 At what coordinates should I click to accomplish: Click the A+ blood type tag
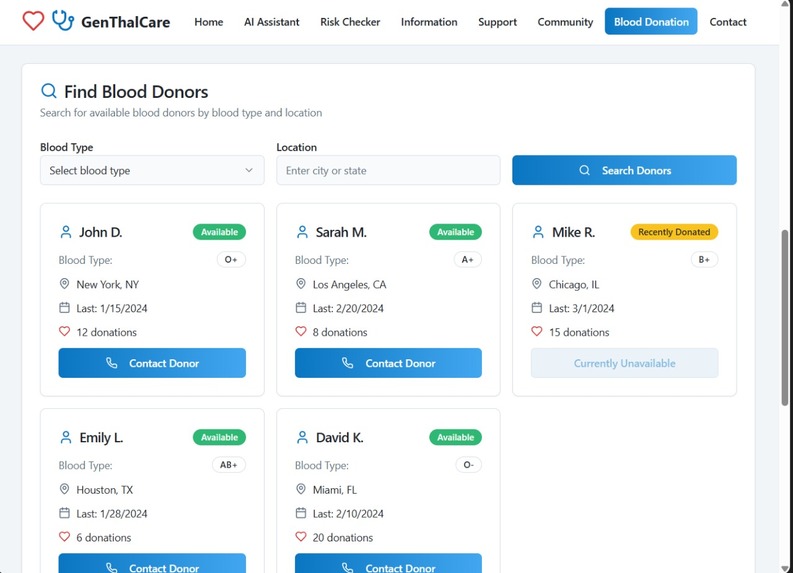click(x=467, y=259)
